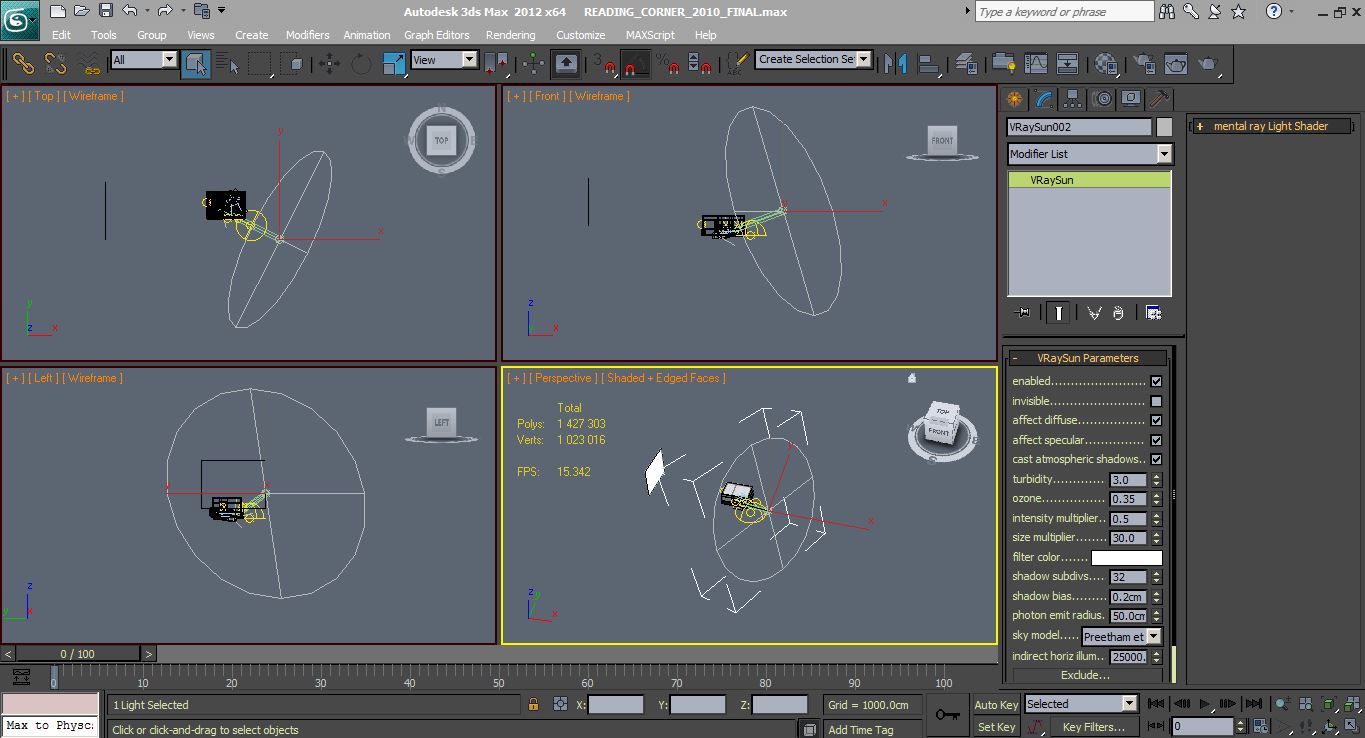
Task: Click the Undo arrow
Action: pyautogui.click(x=130, y=11)
